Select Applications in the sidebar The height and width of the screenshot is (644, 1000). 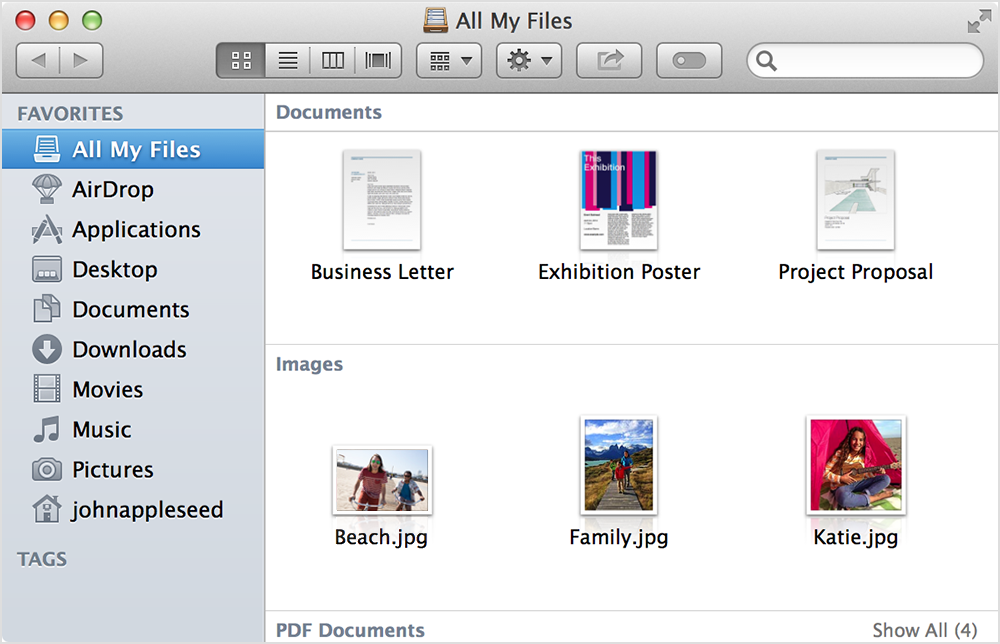coord(133,230)
